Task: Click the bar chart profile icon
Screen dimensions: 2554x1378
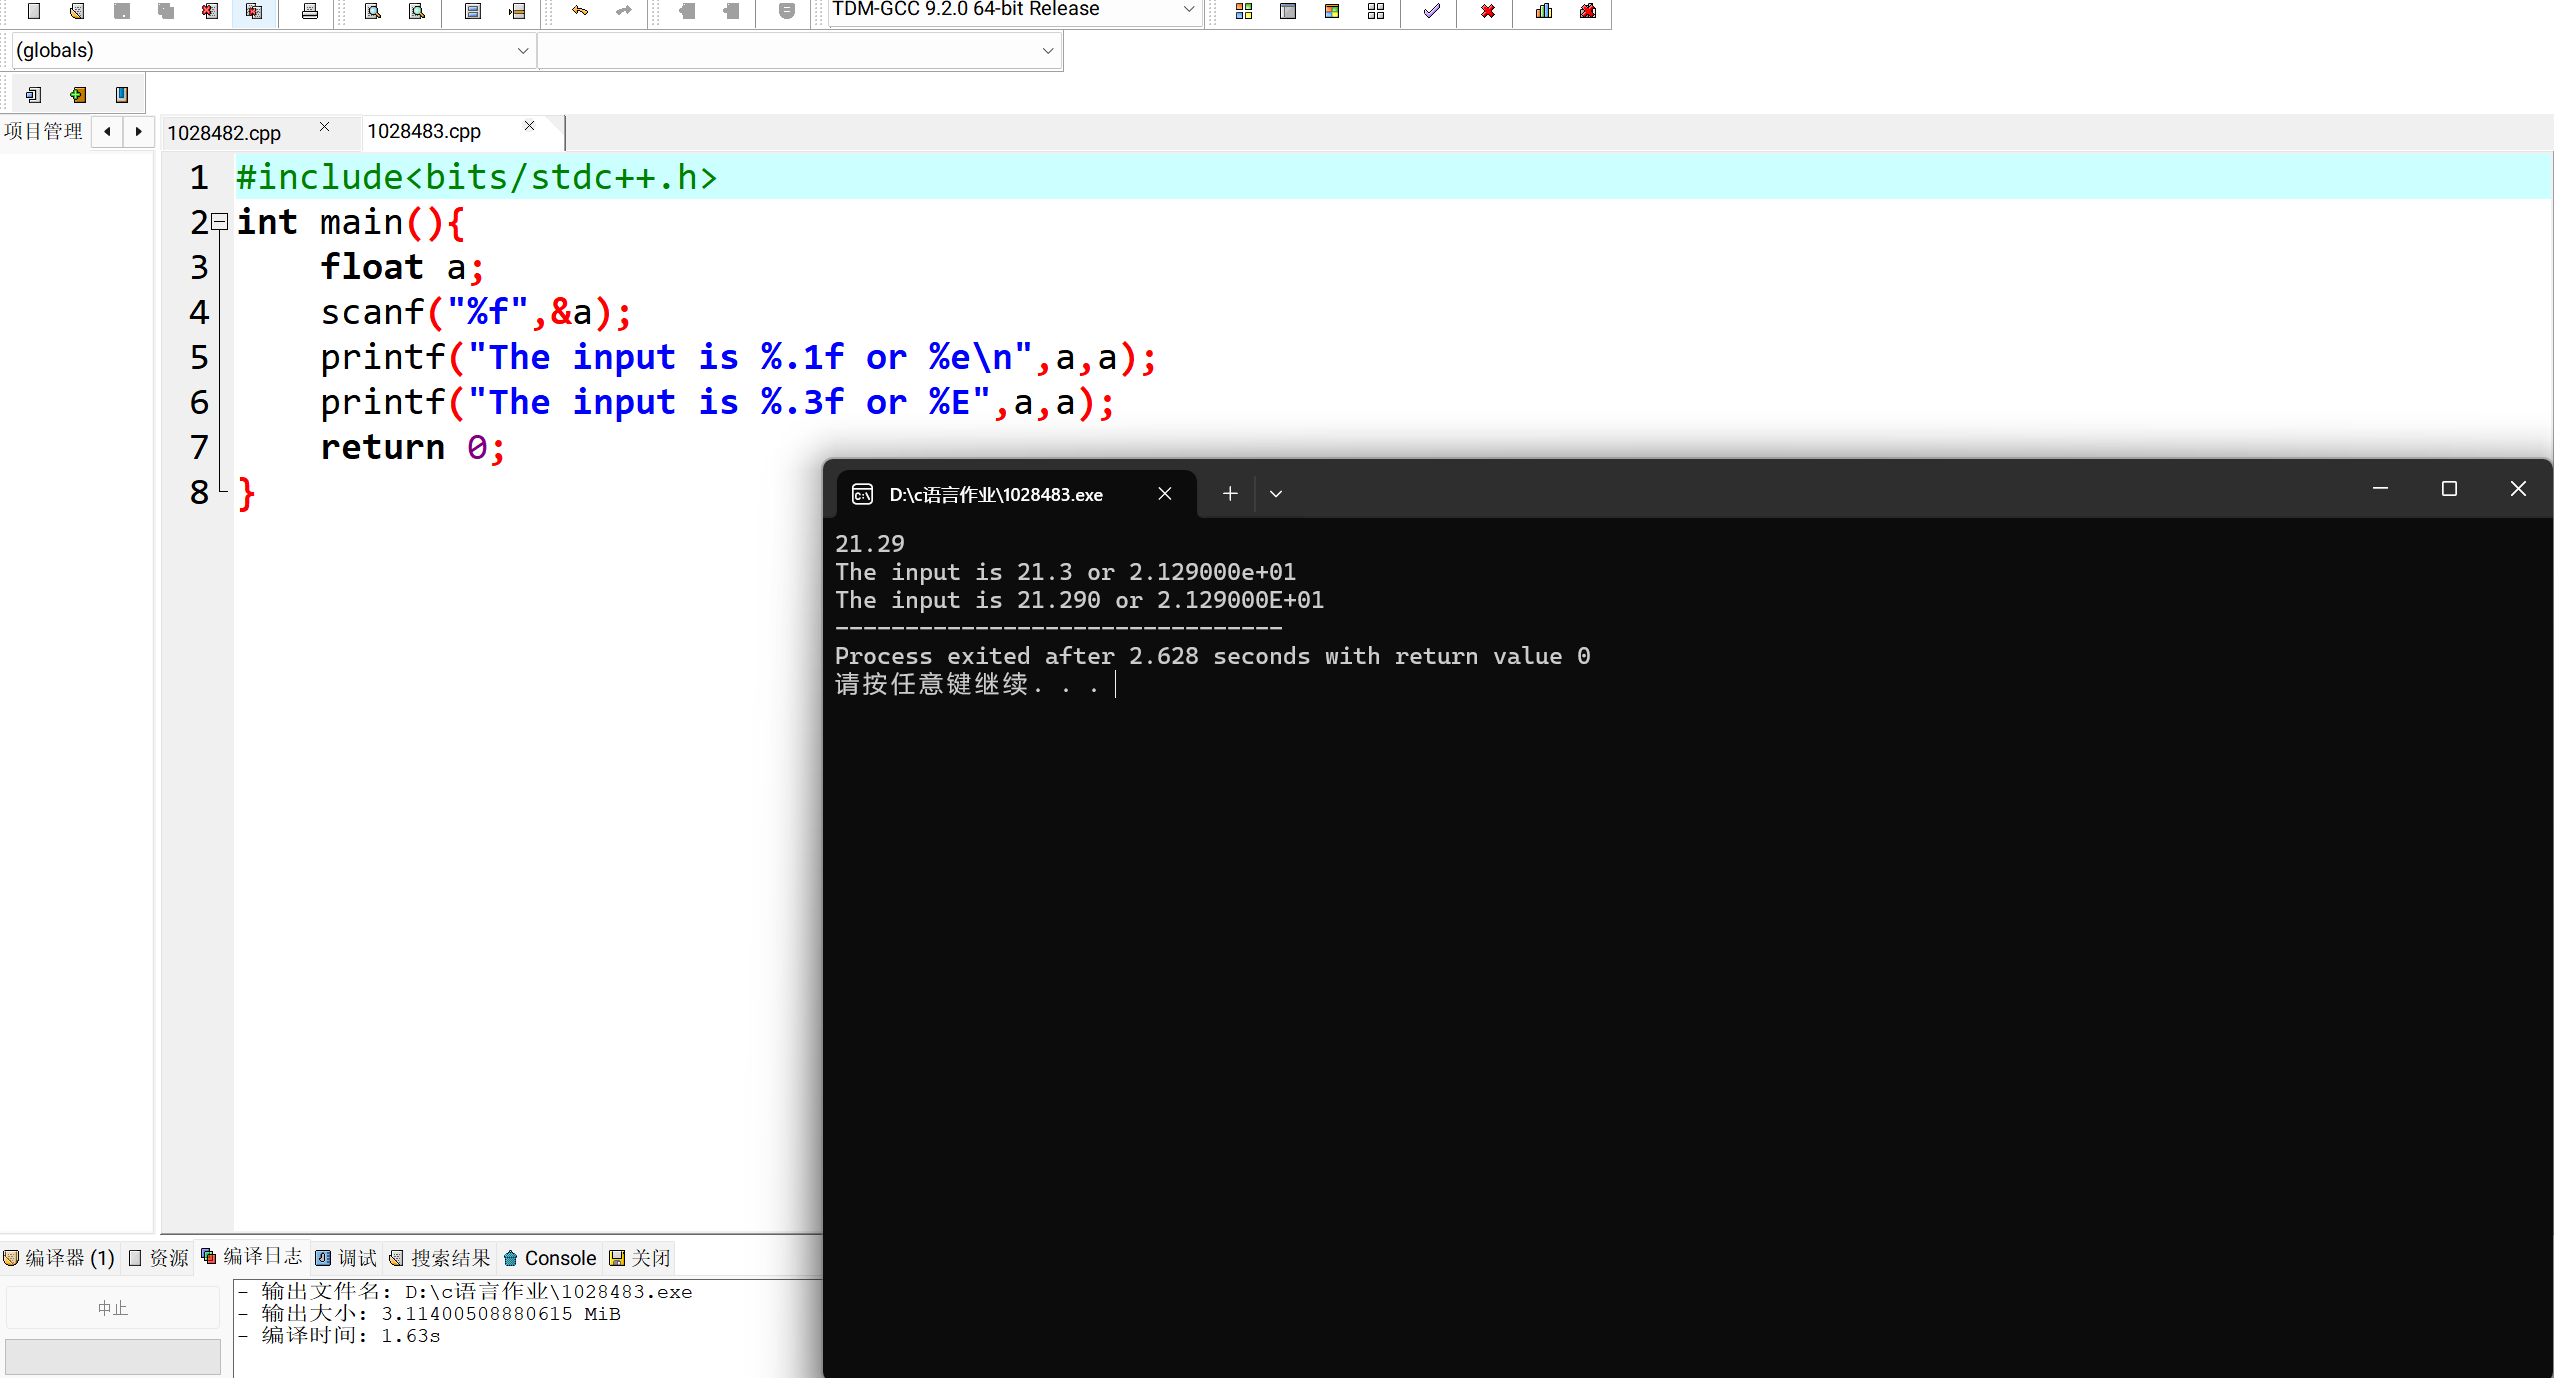Action: (1543, 11)
